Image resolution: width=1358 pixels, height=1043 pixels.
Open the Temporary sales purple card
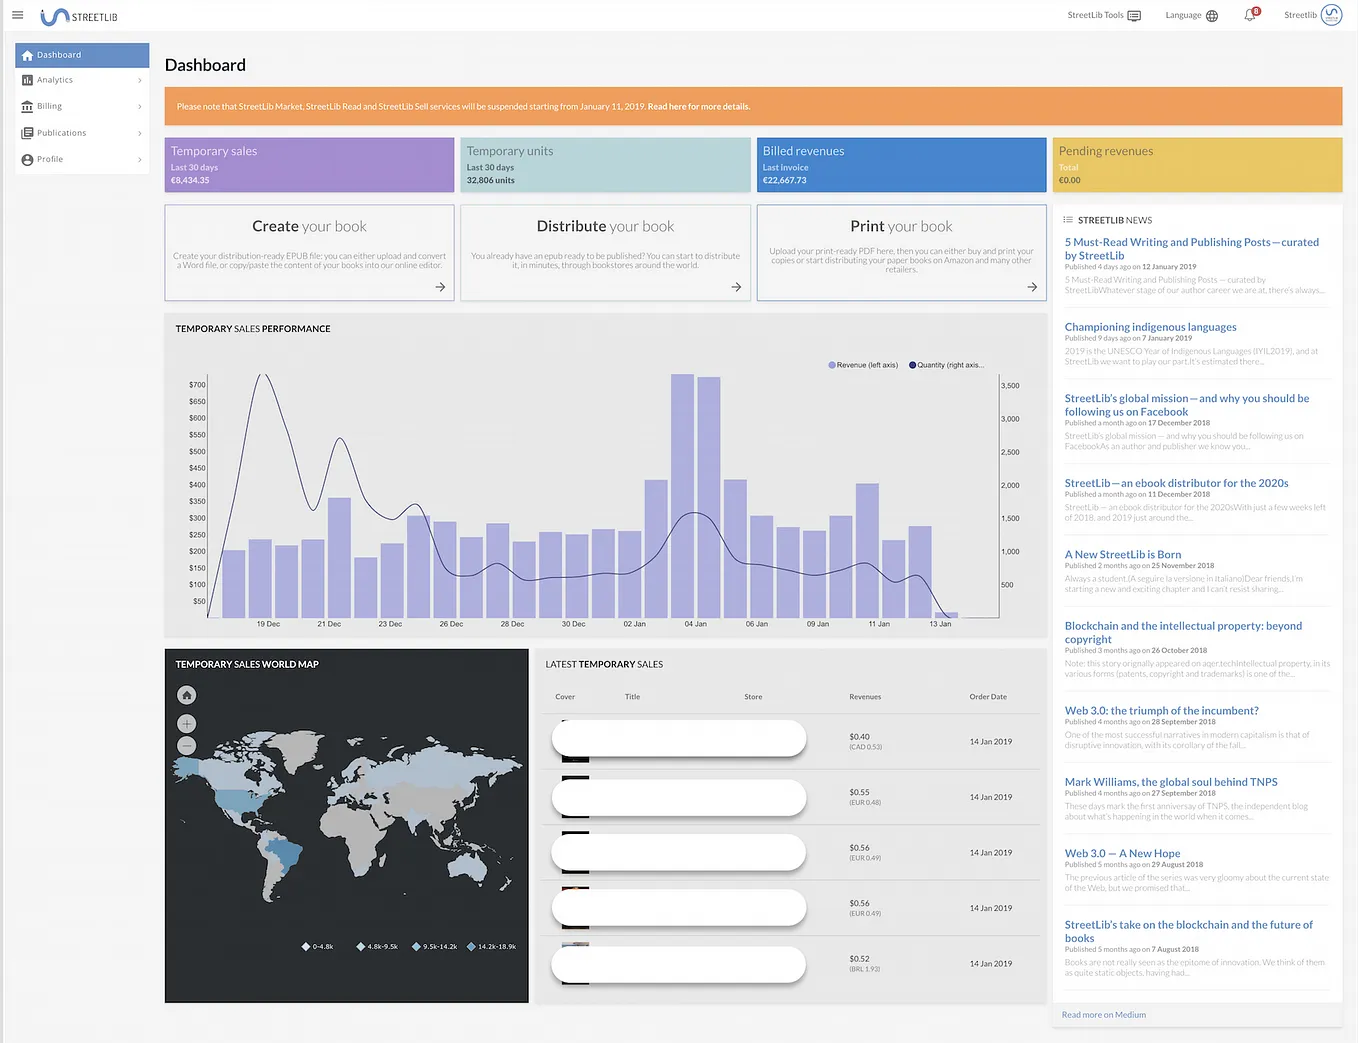tap(309, 165)
